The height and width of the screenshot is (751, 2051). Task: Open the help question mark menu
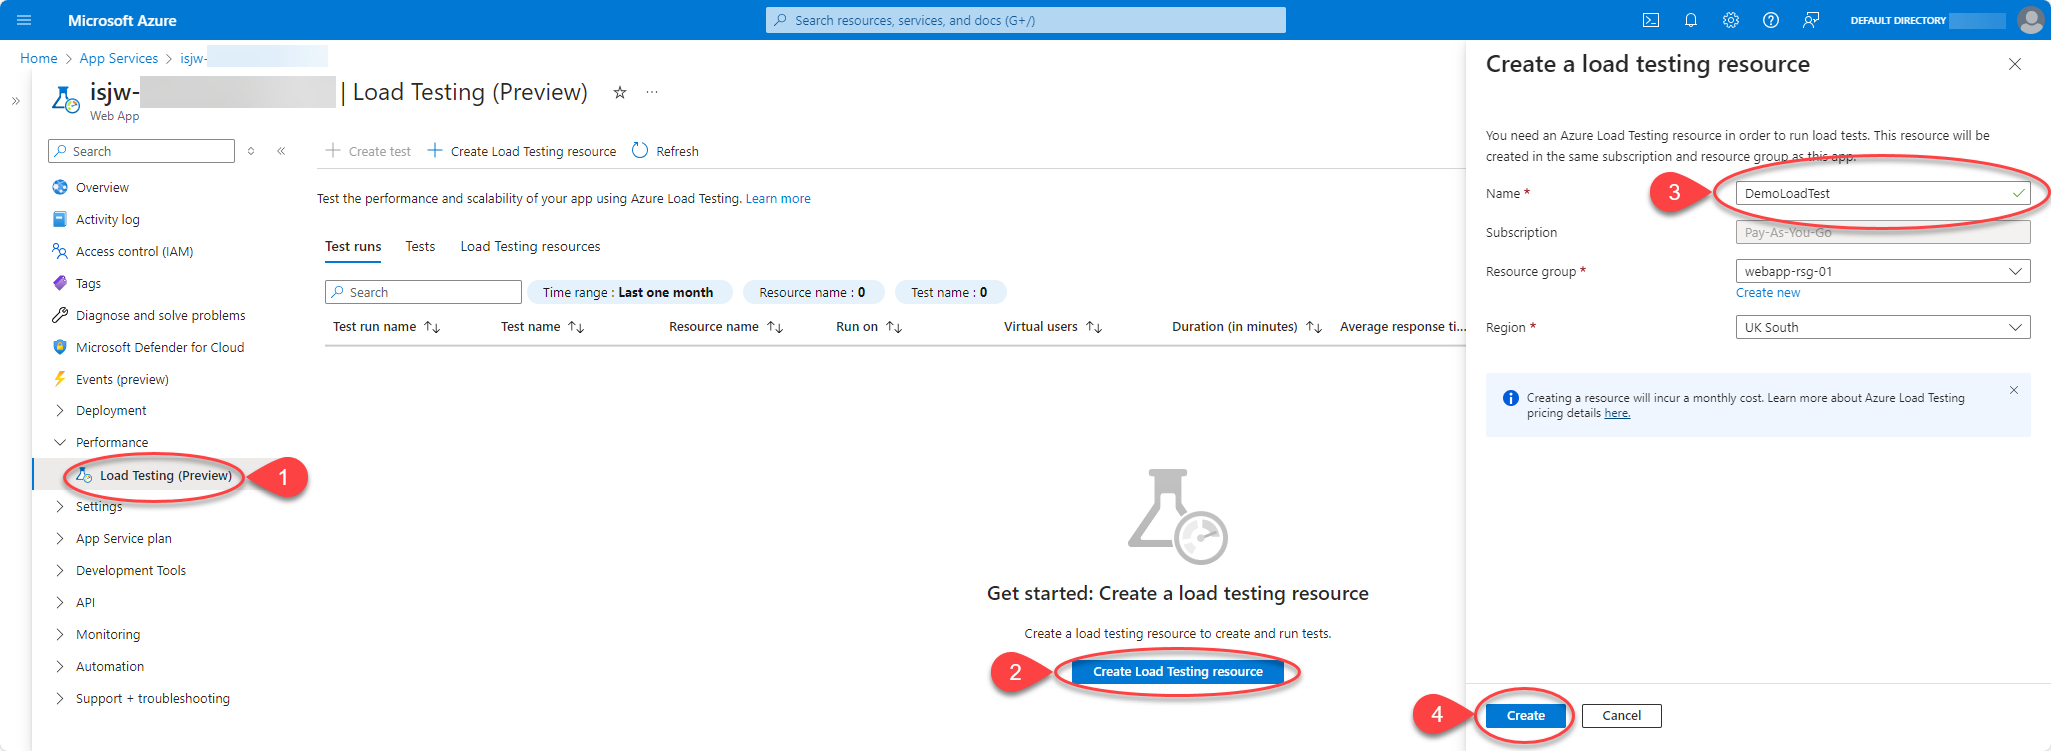(x=1771, y=20)
